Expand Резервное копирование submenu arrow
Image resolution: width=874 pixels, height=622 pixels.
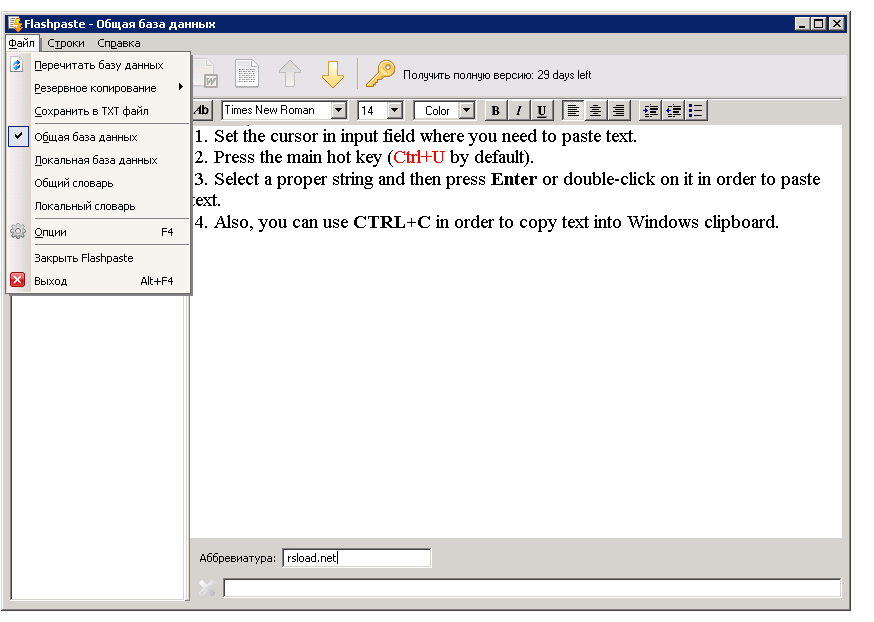click(181, 87)
